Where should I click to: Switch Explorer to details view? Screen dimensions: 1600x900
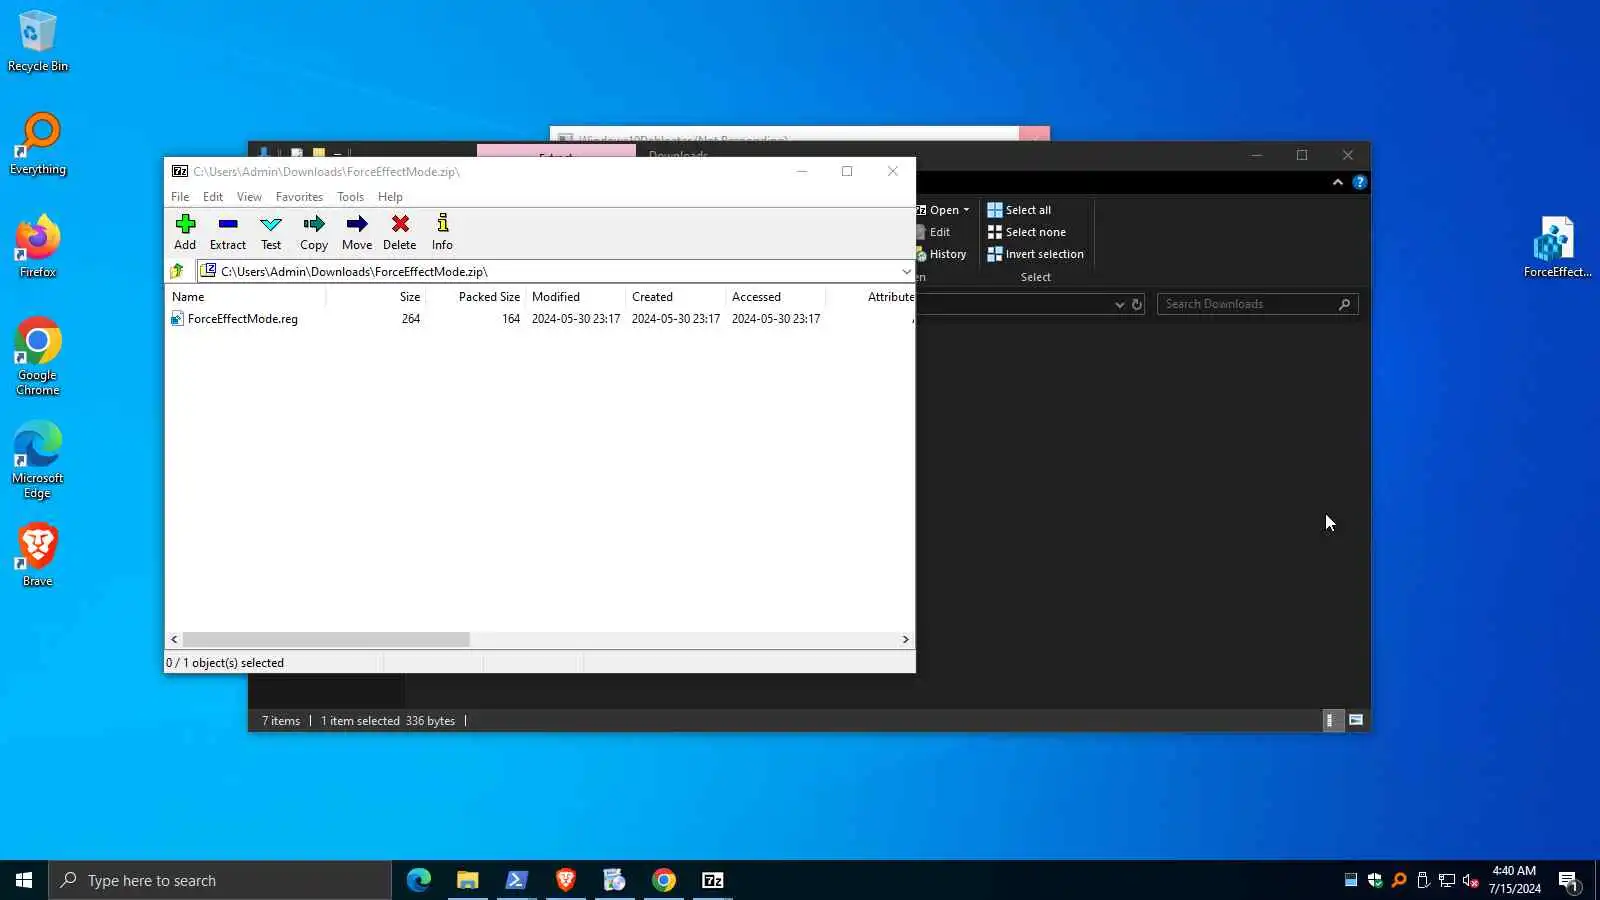point(1332,720)
